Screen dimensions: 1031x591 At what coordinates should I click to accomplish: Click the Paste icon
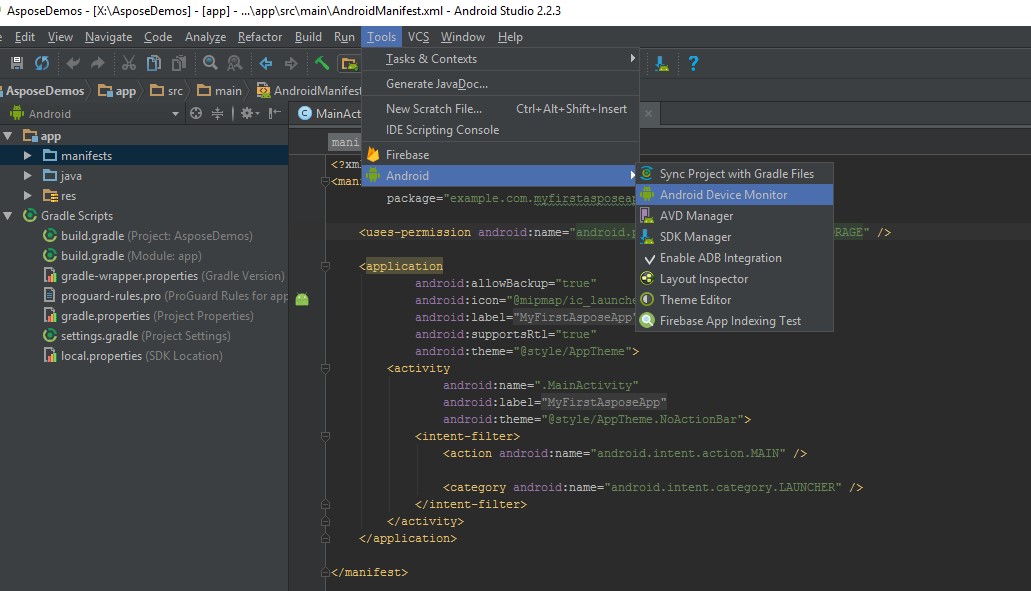coord(180,63)
